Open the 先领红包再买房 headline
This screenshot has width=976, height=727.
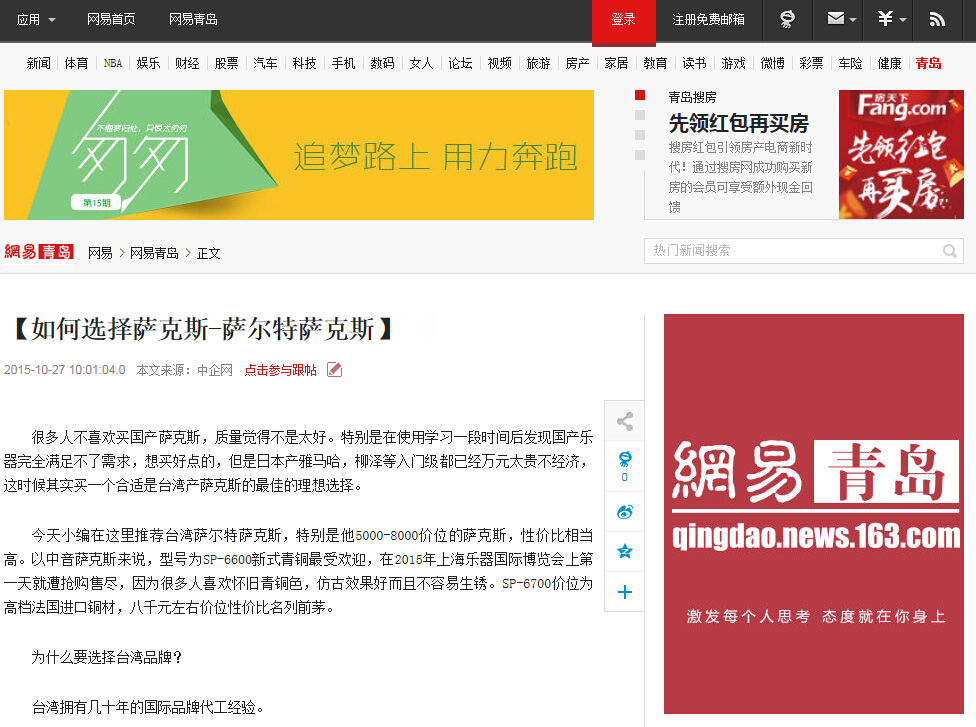tap(739, 123)
